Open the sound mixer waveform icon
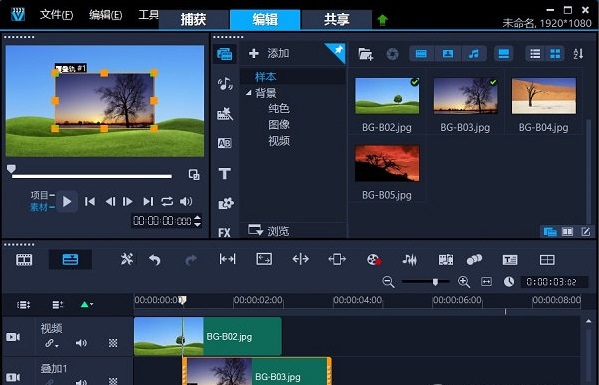599x385 pixels. [x=410, y=260]
